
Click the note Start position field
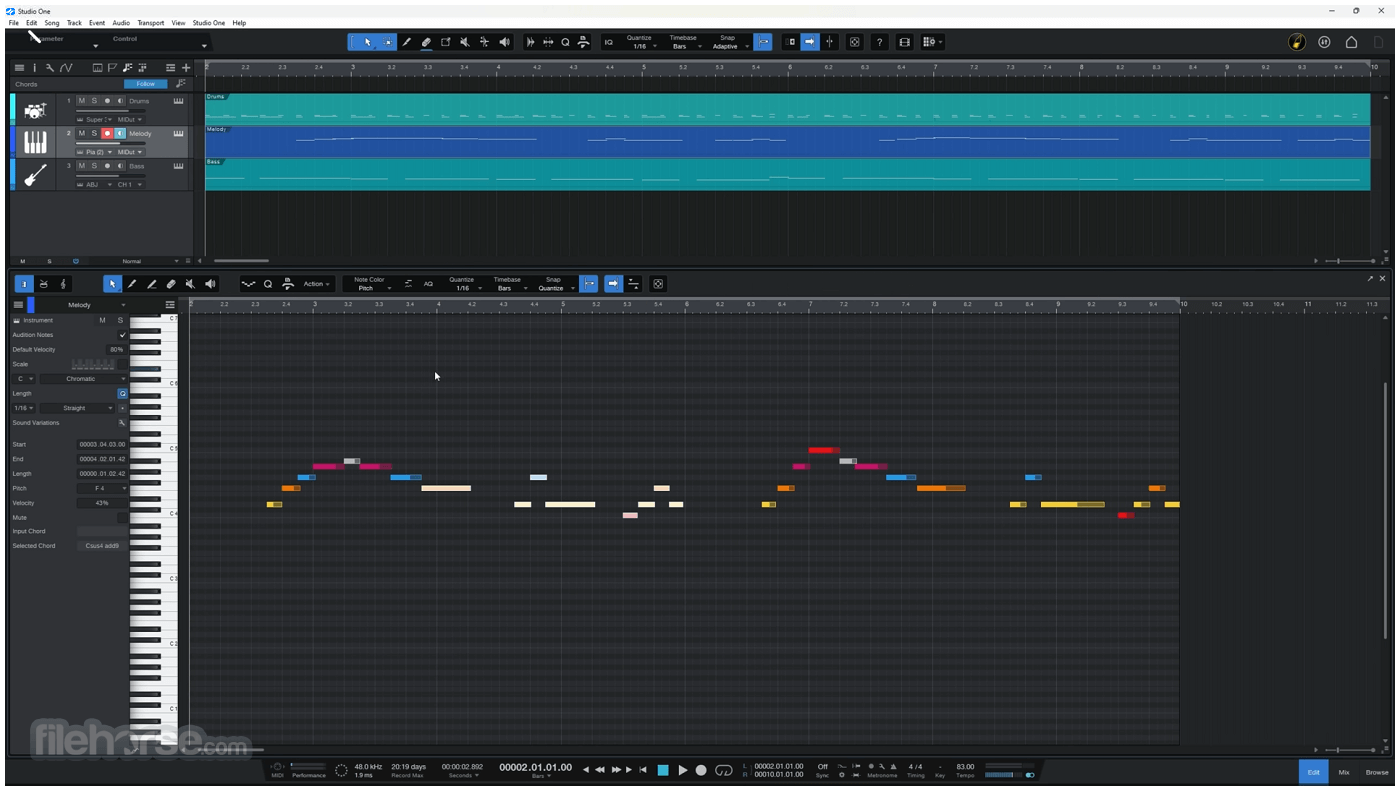(103, 444)
